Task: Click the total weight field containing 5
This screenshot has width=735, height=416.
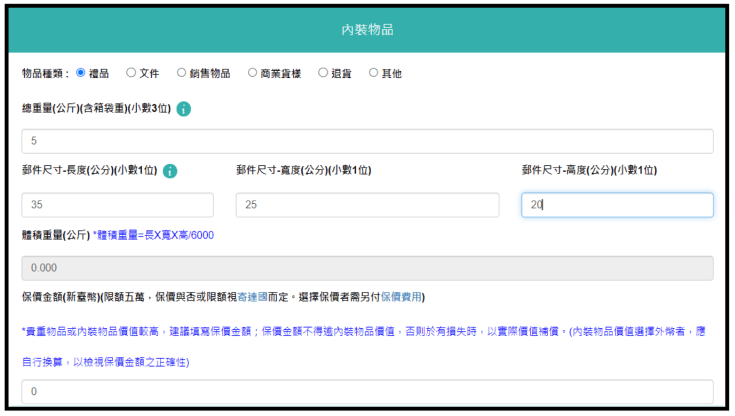Action: click(367, 141)
